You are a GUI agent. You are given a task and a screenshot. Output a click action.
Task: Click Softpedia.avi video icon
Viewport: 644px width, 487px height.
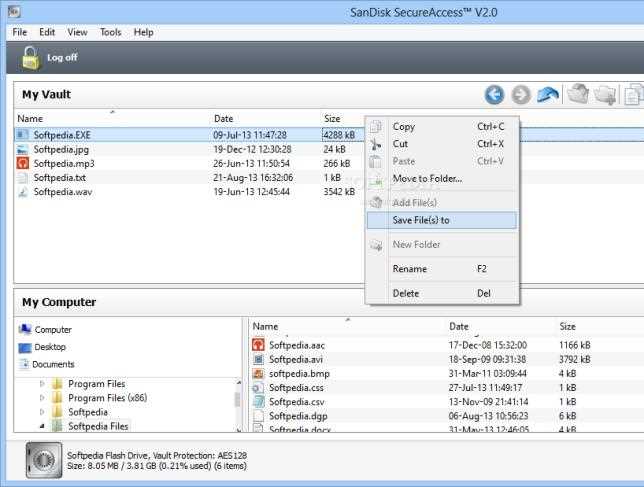(258, 359)
